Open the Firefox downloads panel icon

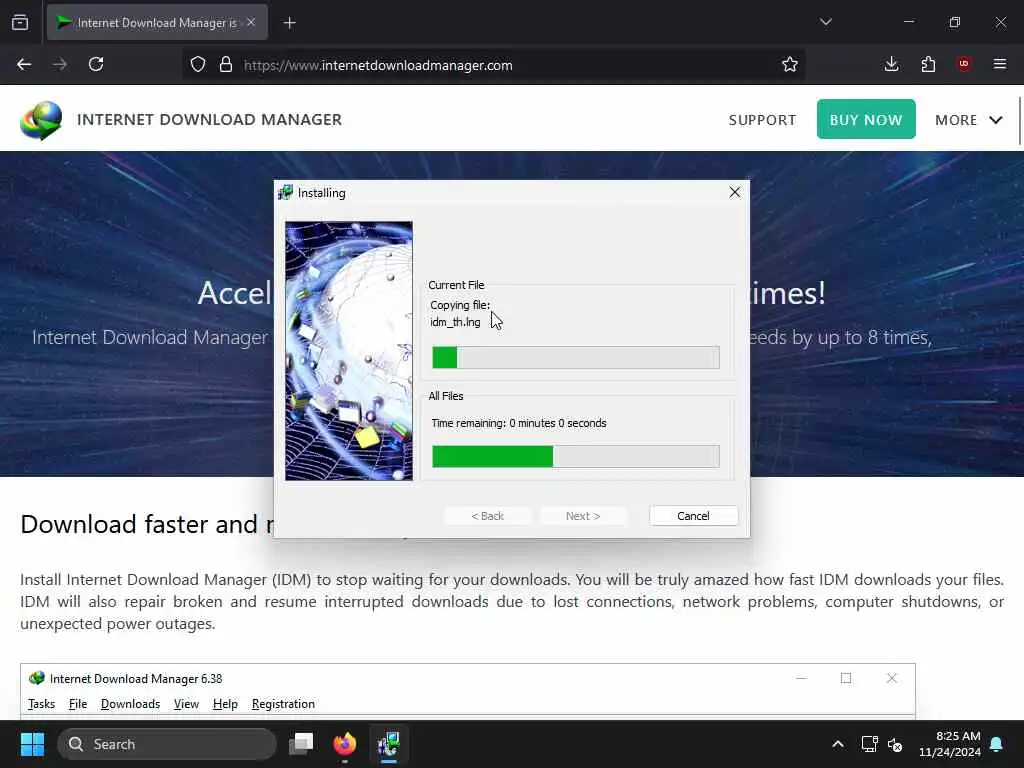[x=891, y=64]
